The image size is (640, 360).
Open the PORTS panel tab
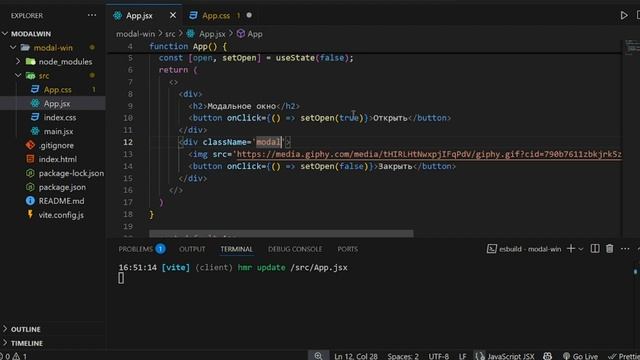[x=347, y=249]
